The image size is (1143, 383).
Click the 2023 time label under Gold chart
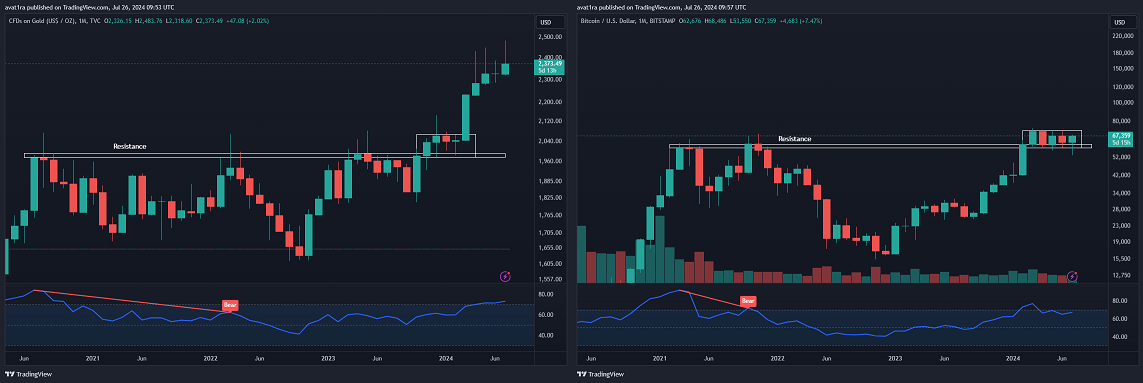click(x=328, y=358)
